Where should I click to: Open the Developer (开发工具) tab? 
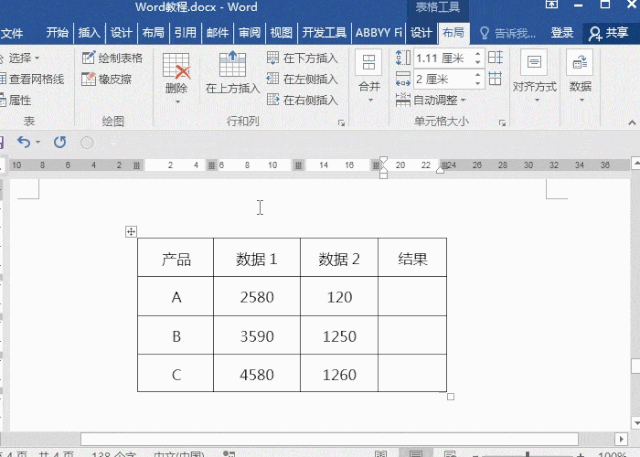(324, 33)
